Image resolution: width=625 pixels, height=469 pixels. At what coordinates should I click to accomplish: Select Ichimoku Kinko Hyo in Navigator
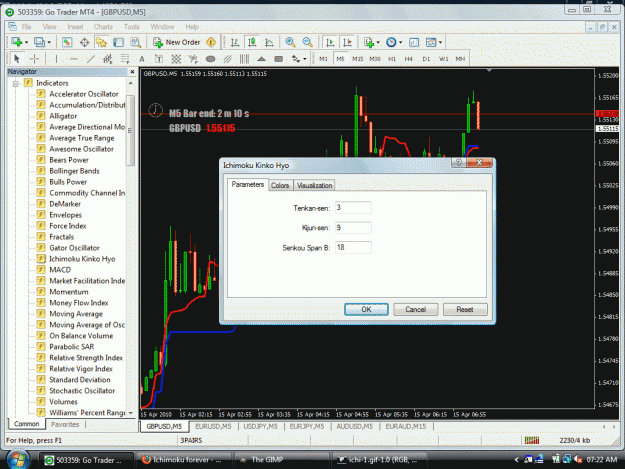pos(82,259)
